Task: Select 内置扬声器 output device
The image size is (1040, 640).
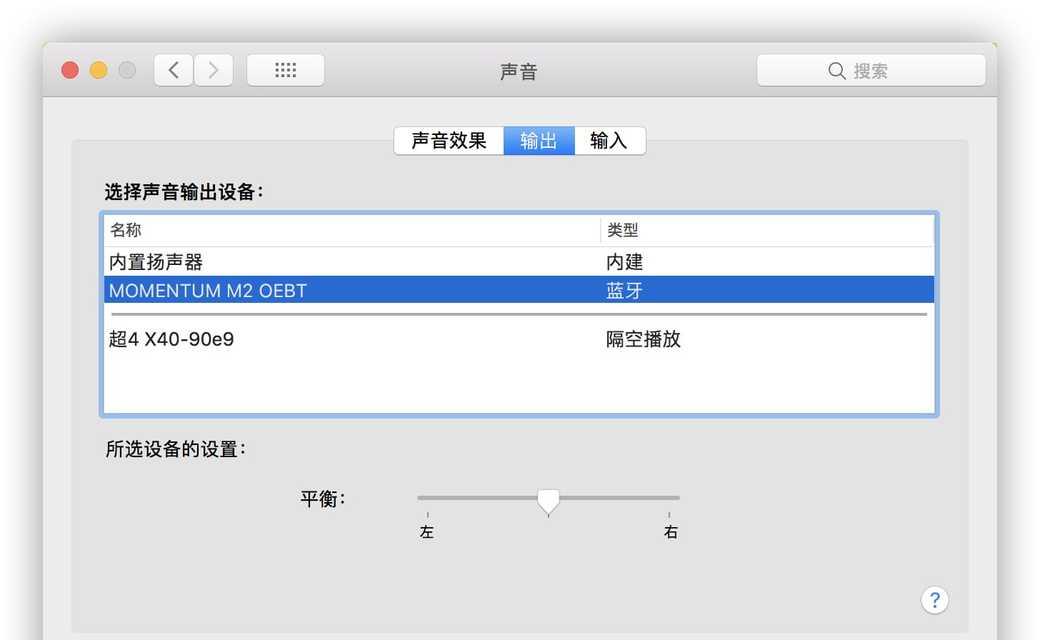Action: pyautogui.click(x=519, y=261)
